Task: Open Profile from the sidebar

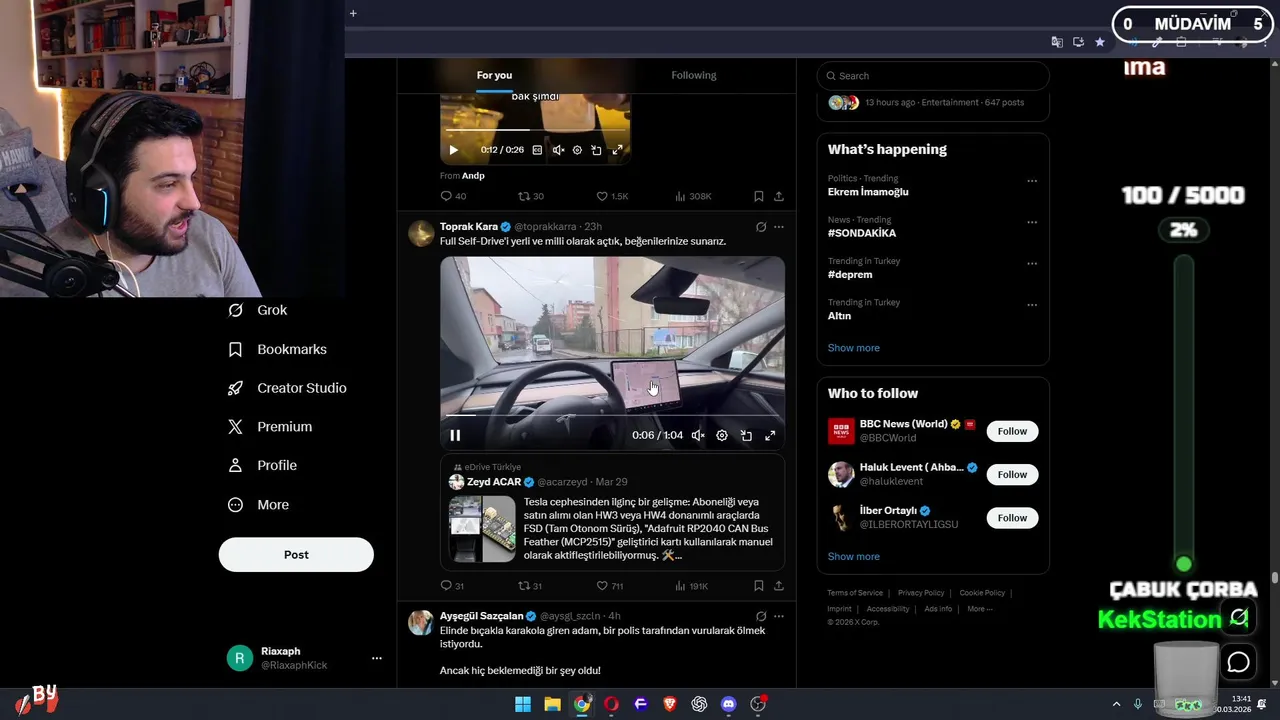Action: (x=262, y=465)
